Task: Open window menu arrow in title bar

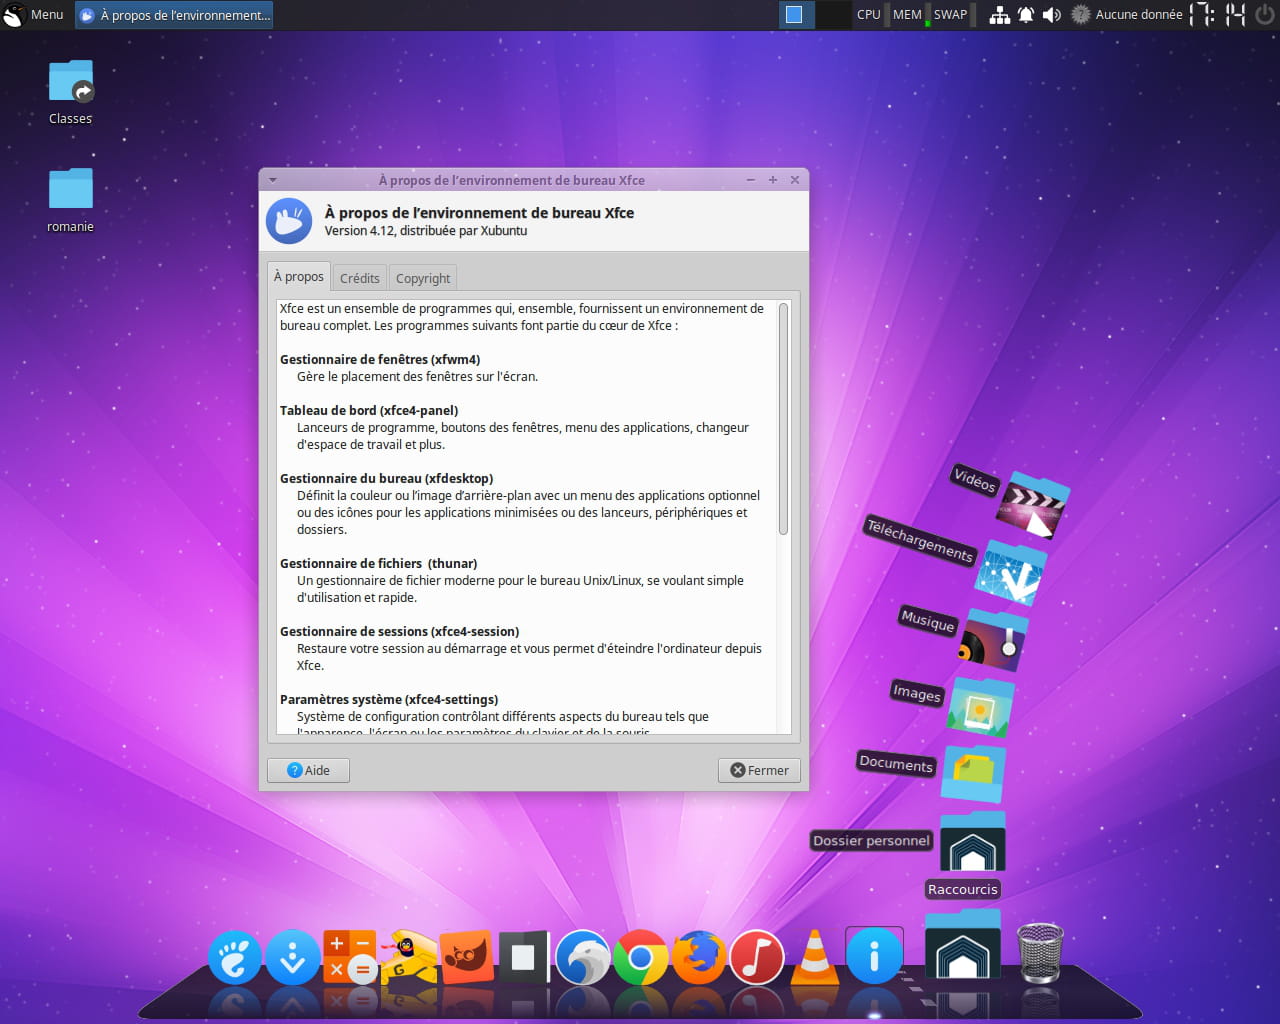Action: 273,181
